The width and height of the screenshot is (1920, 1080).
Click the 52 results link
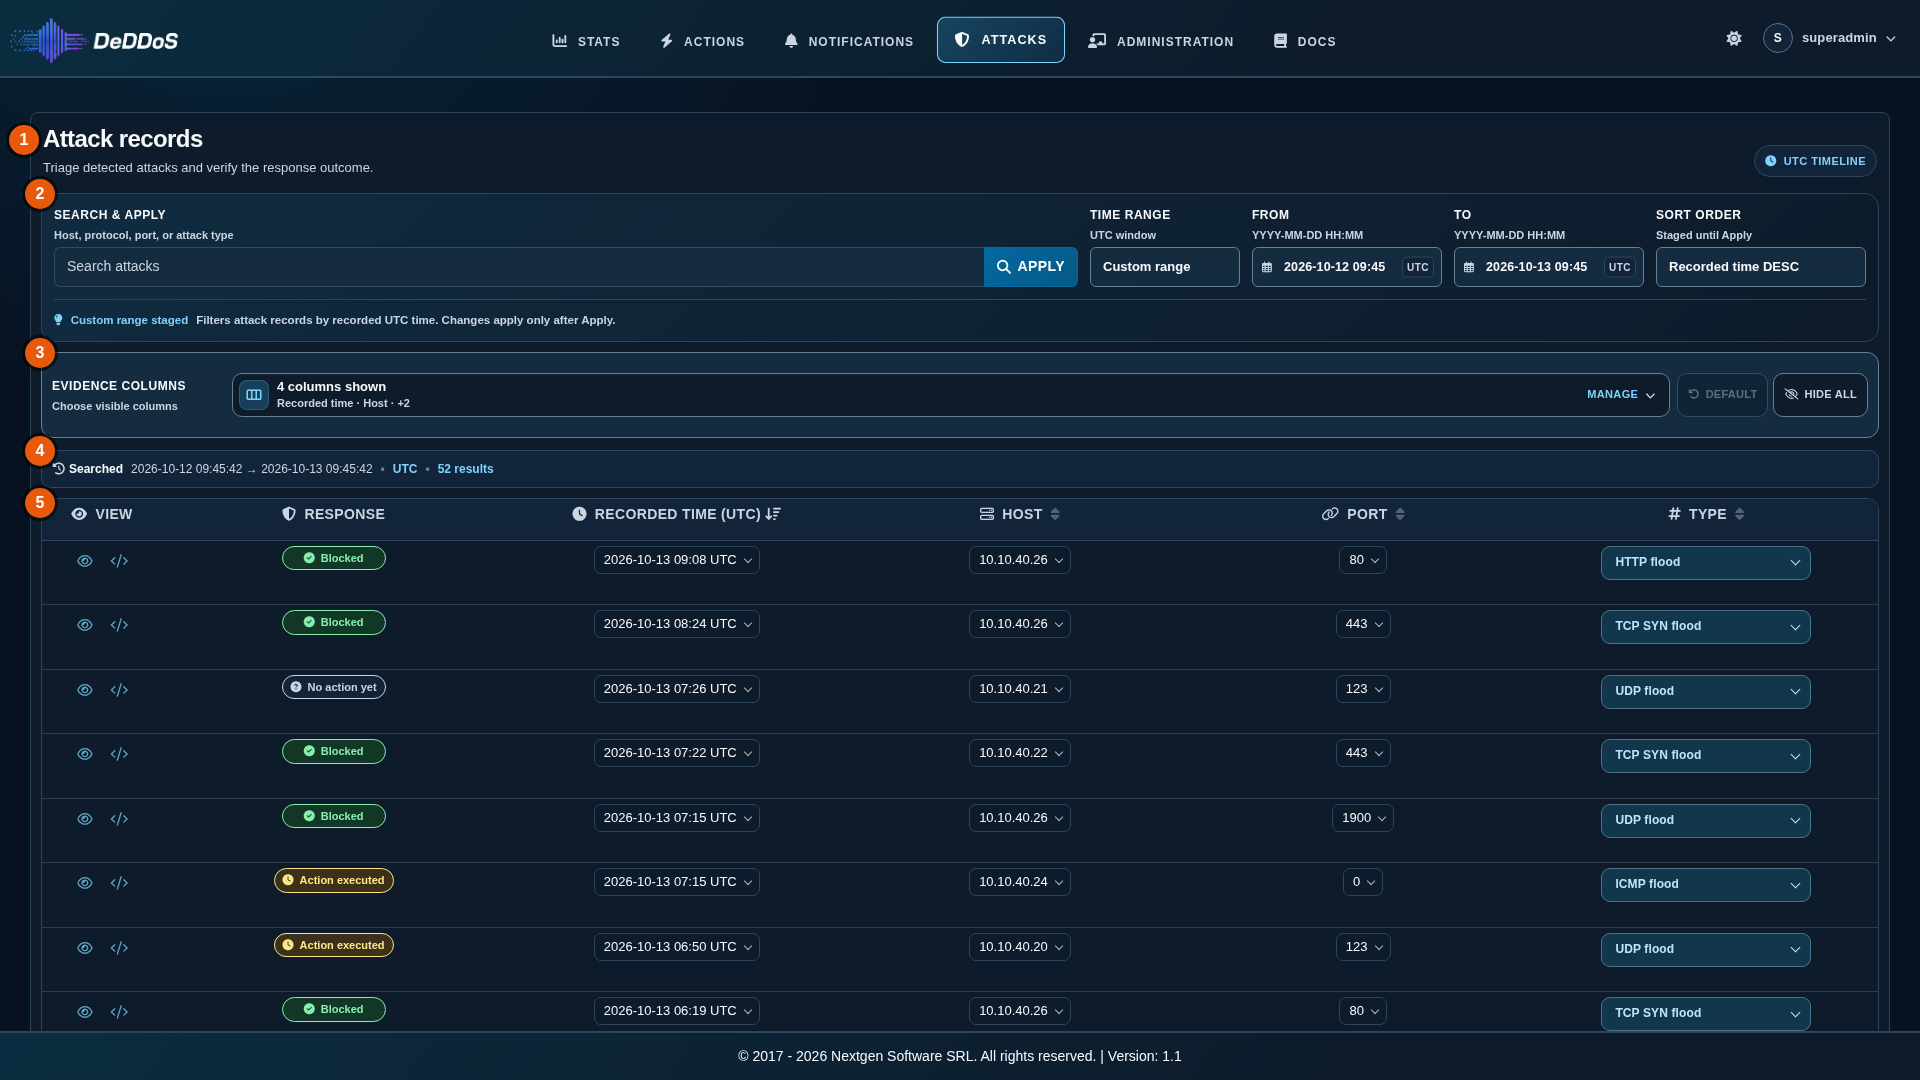[465, 469]
